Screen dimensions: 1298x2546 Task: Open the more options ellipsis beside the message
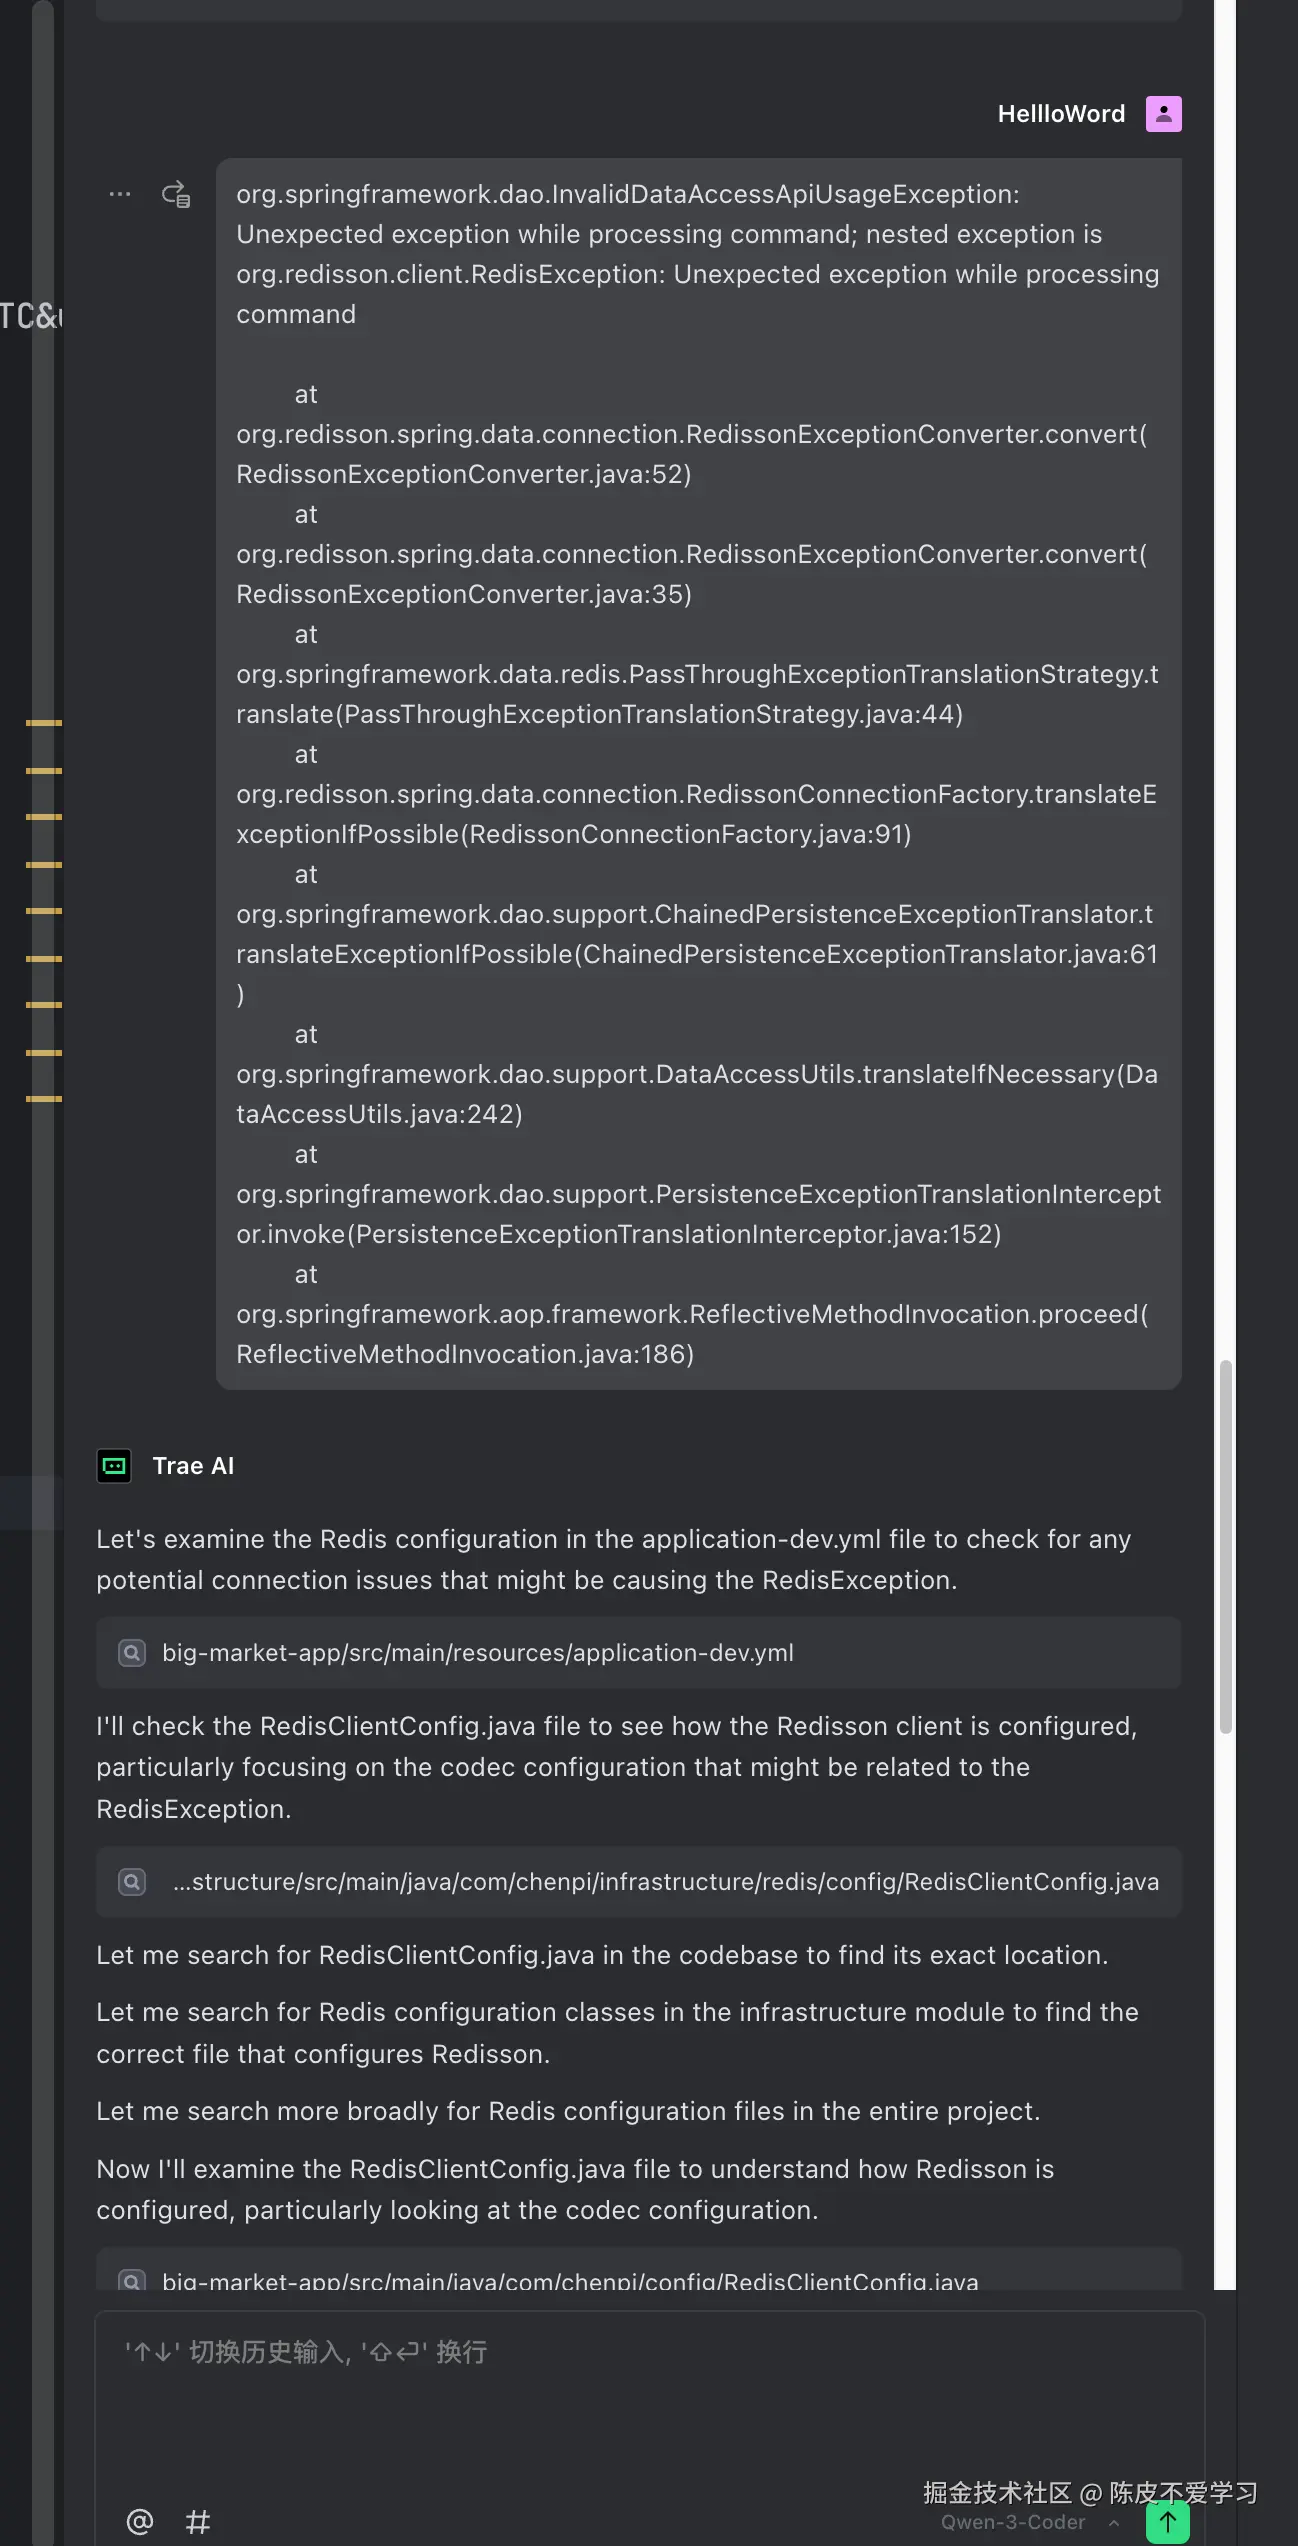120,194
